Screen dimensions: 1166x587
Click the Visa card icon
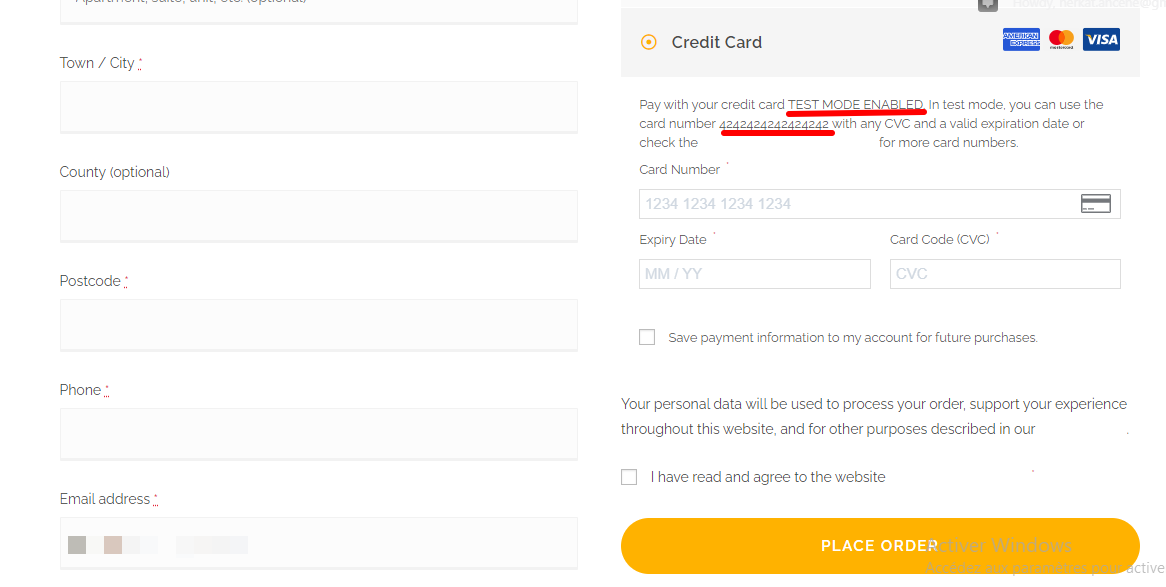(1101, 40)
